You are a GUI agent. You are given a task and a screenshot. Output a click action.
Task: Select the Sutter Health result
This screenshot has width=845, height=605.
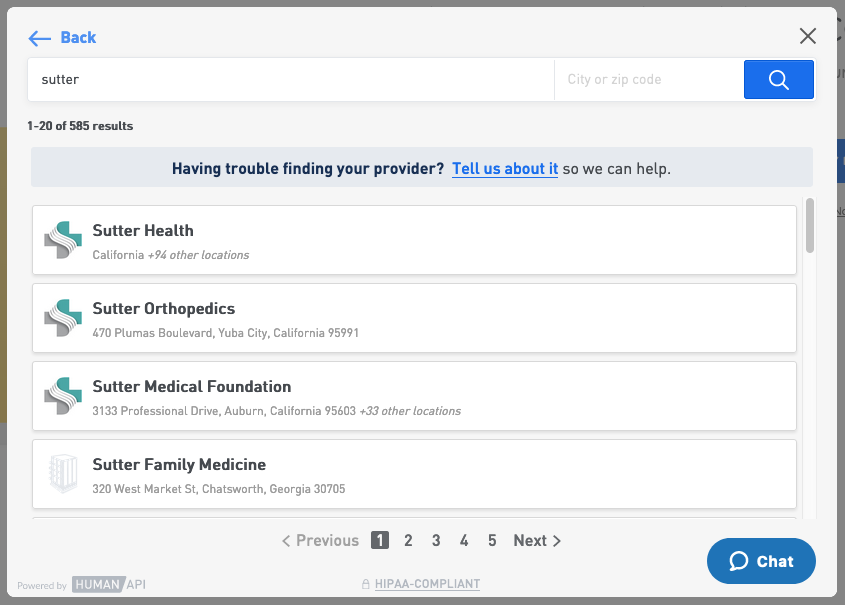414,240
